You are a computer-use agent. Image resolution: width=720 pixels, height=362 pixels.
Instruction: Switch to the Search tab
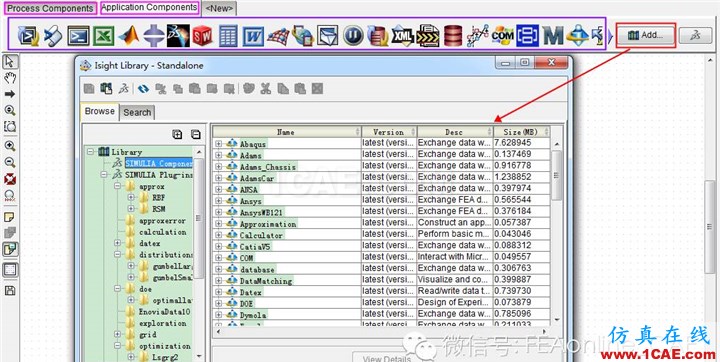tap(137, 113)
